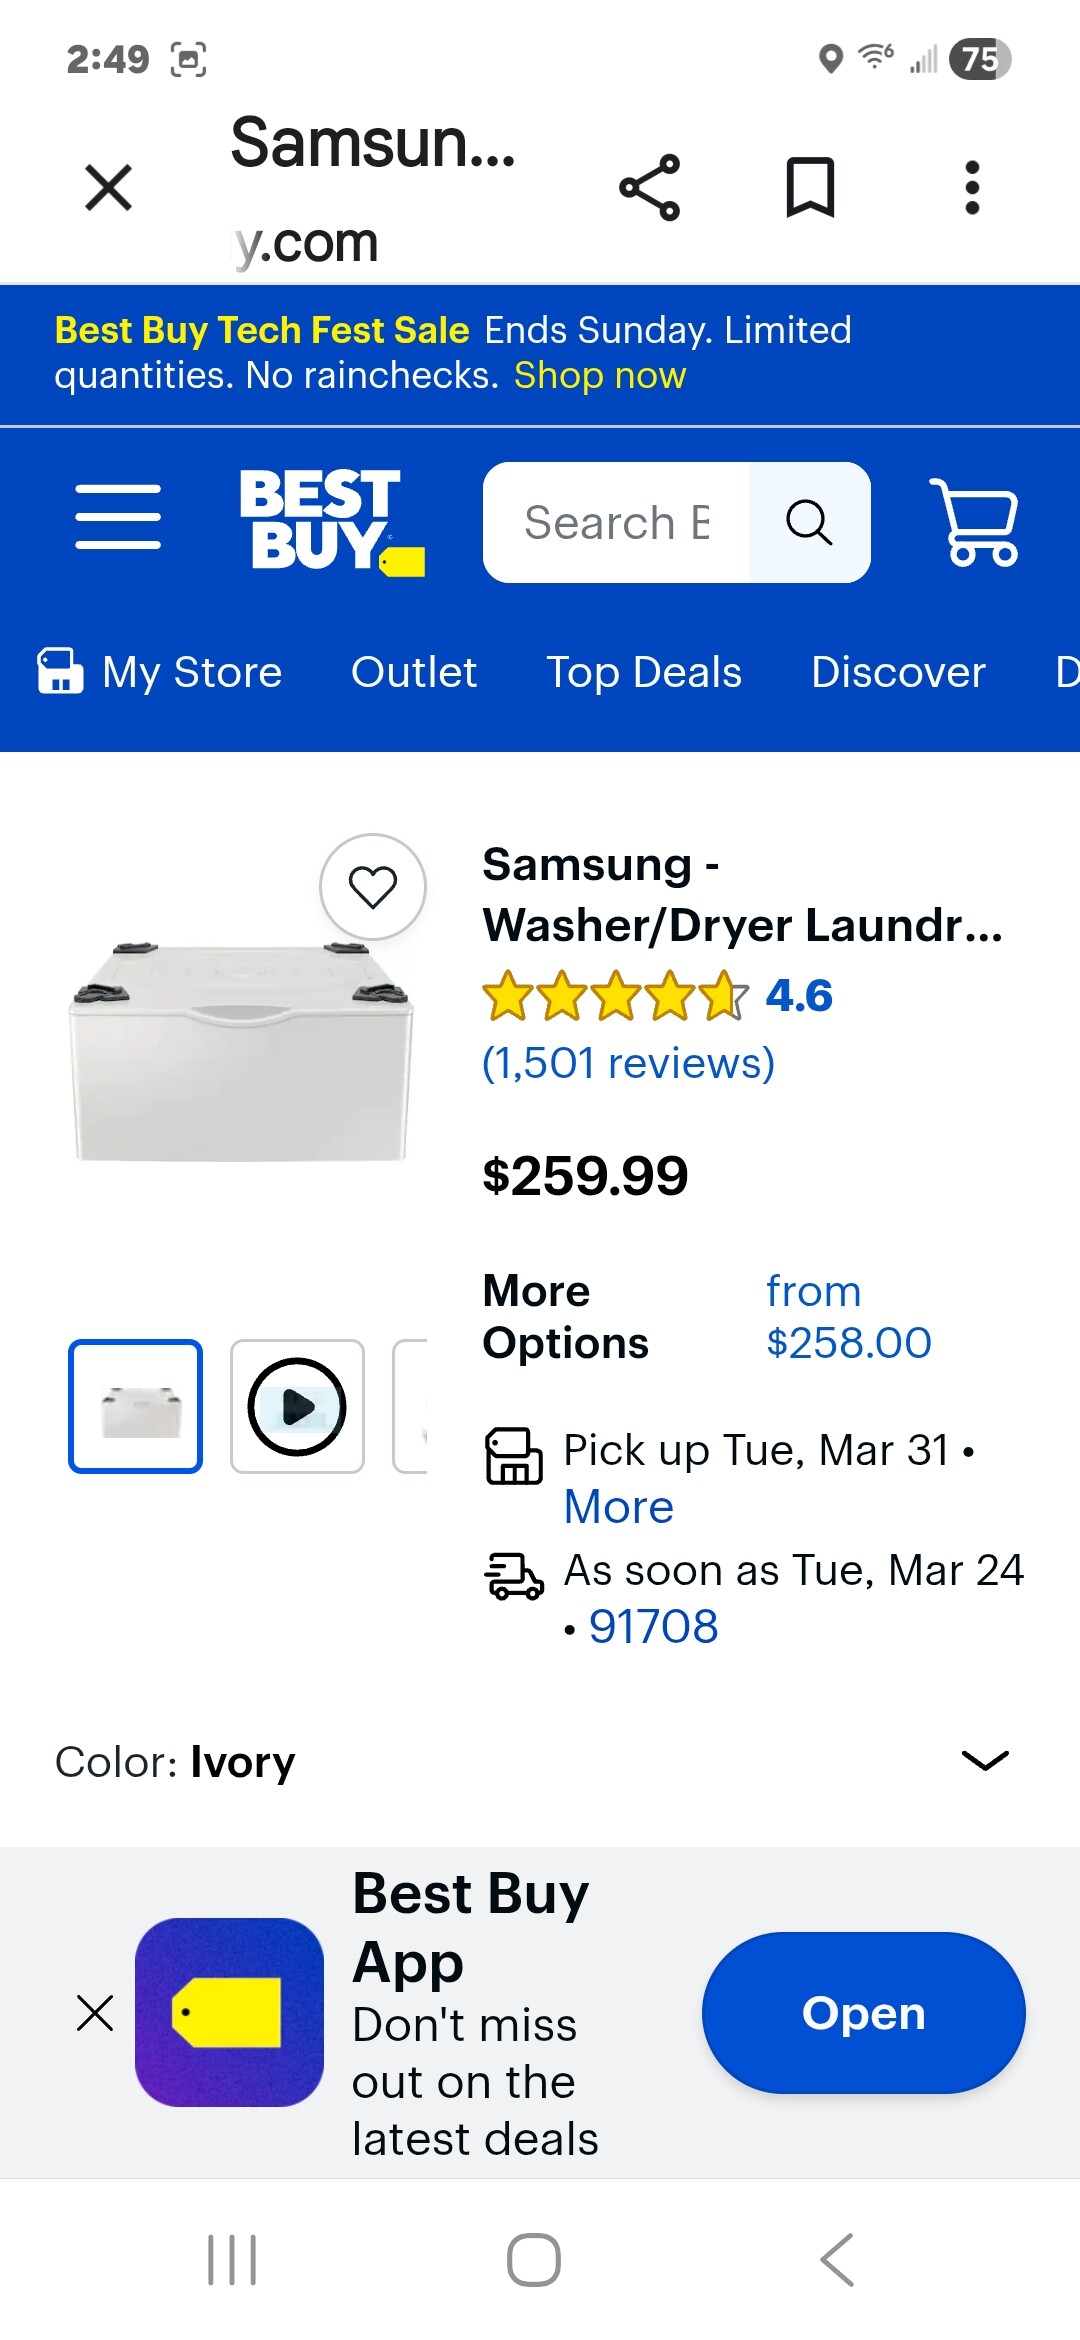Dismiss the Best Buy App banner

[95, 2012]
